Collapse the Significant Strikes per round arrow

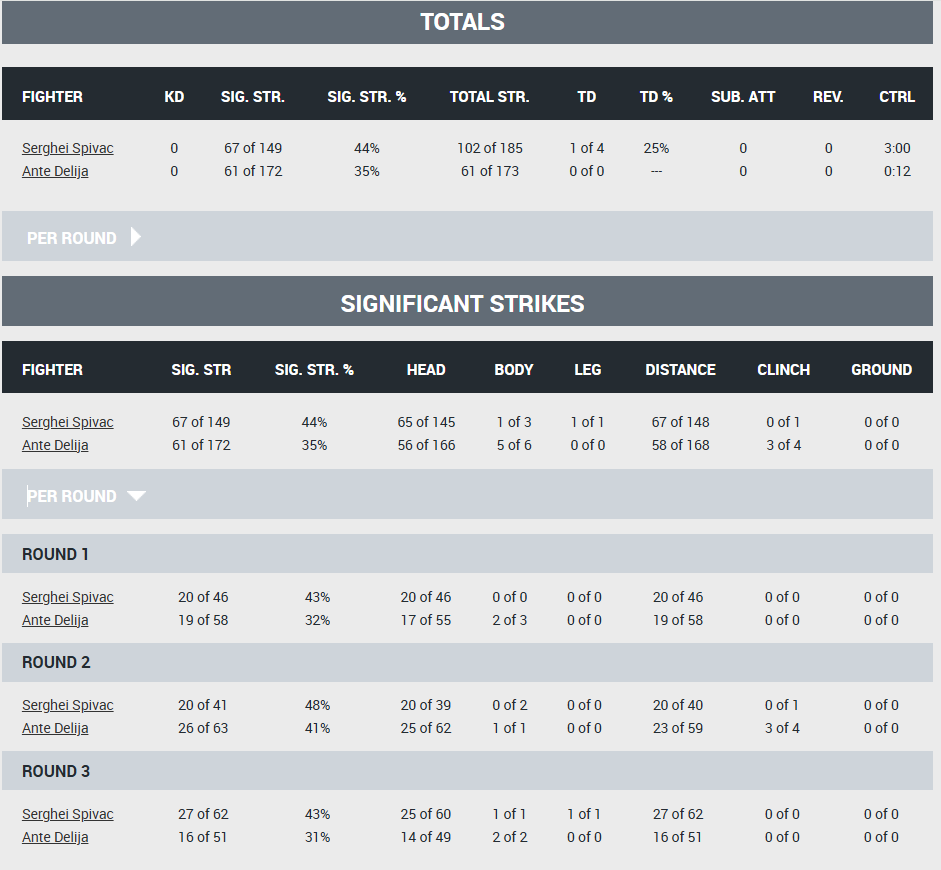point(136,496)
